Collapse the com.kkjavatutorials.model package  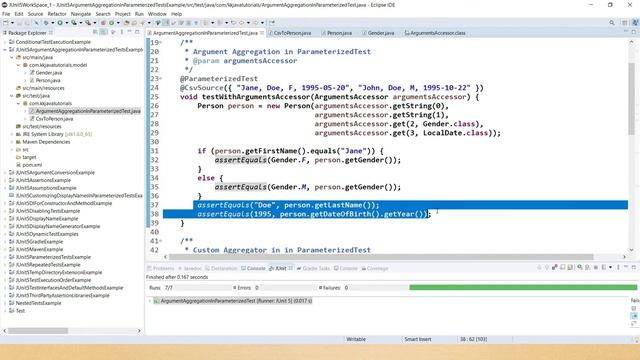click(18, 65)
